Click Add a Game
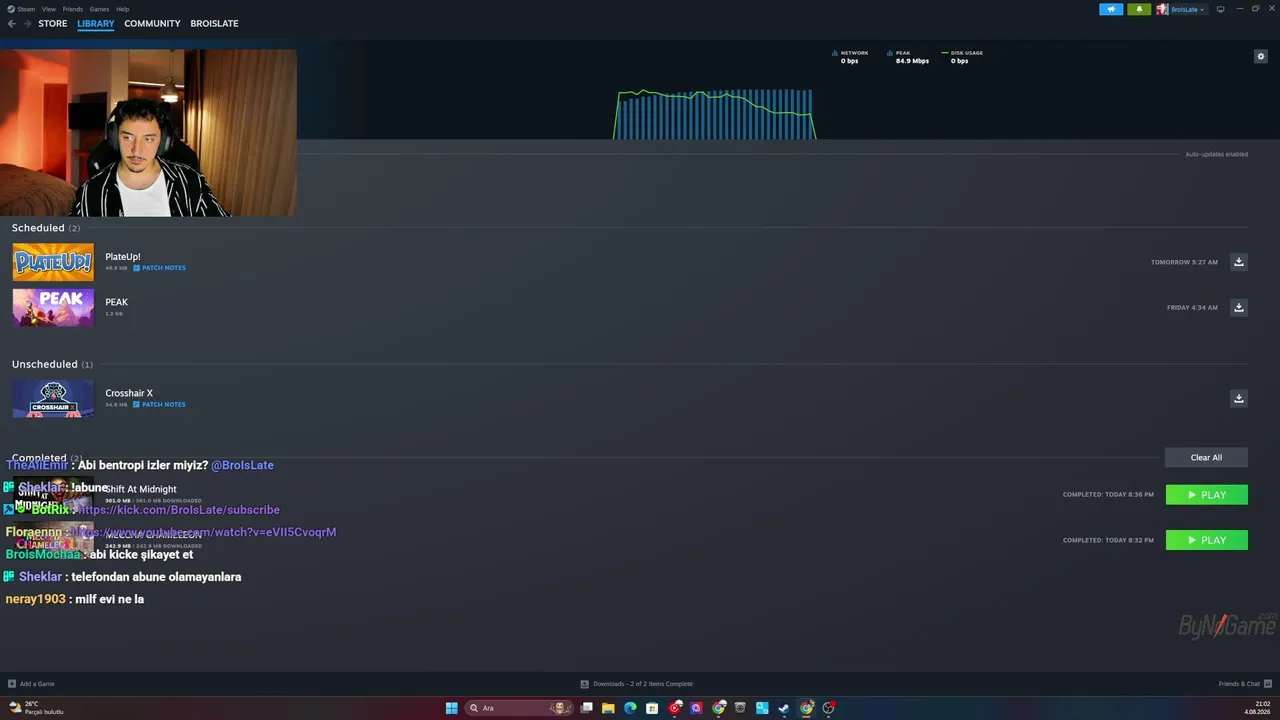 tap(31, 684)
